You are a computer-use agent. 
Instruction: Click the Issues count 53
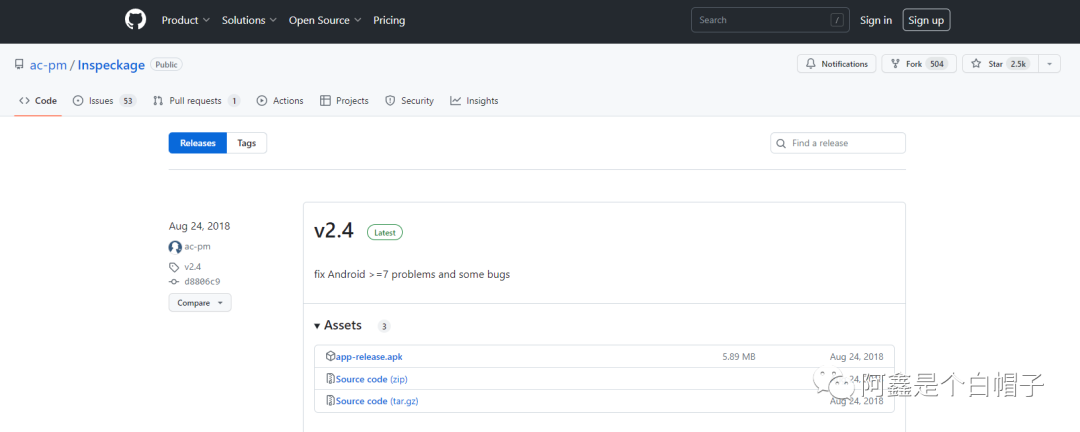point(127,101)
